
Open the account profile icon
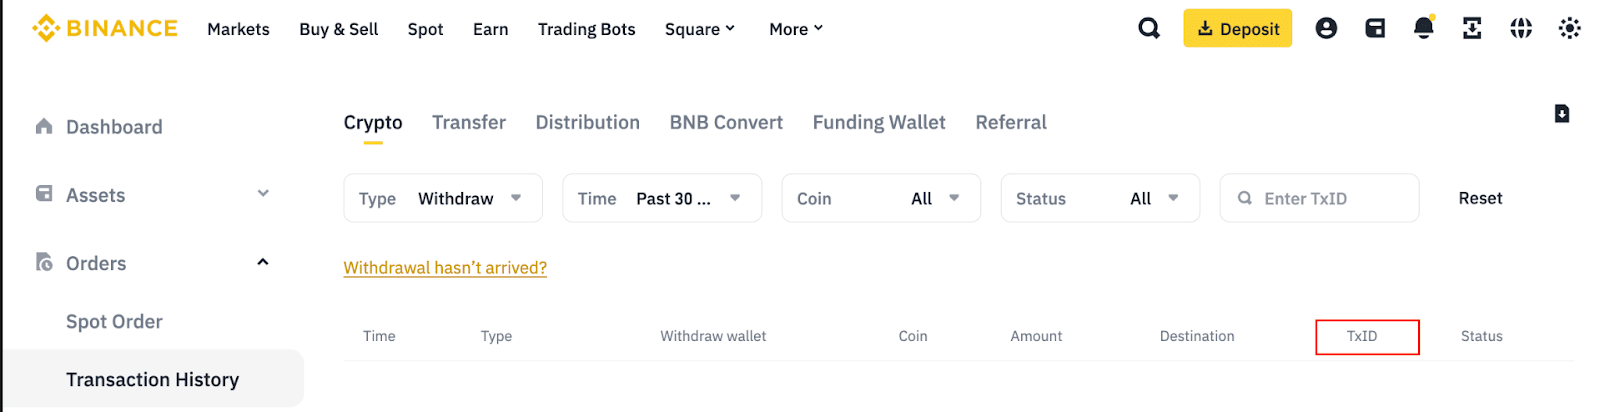coord(1326,28)
